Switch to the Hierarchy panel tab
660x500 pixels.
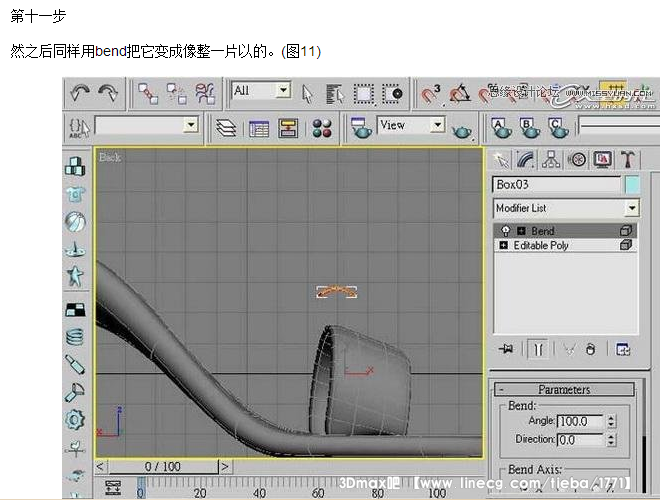click(x=551, y=160)
